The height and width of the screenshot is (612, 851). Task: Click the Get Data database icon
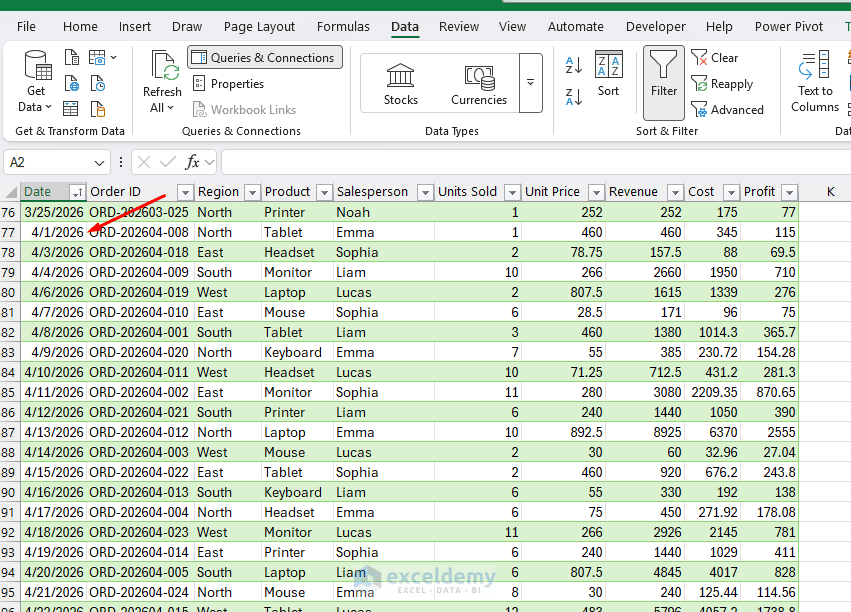37,65
